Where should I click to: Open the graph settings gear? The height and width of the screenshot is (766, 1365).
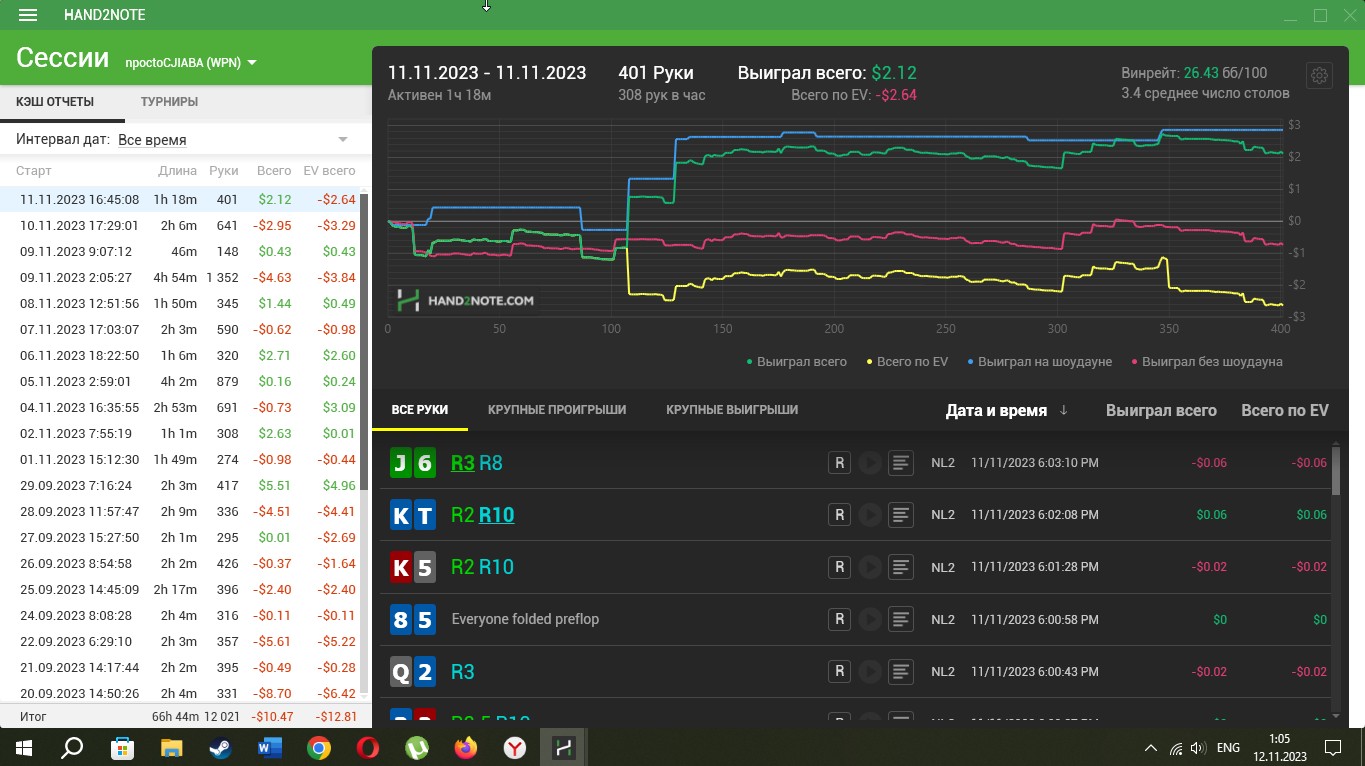coord(1319,76)
